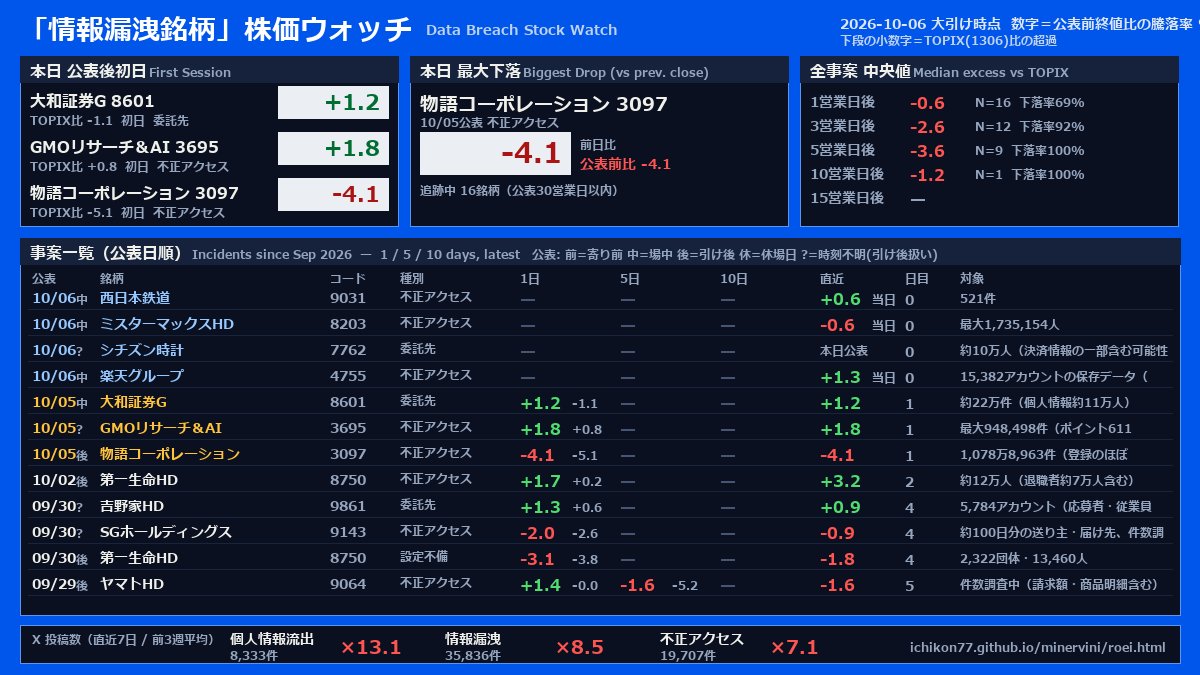Viewport: 1200px width, 675px height.
Task: Click the 15営業日後 row label
Action: click(846, 198)
